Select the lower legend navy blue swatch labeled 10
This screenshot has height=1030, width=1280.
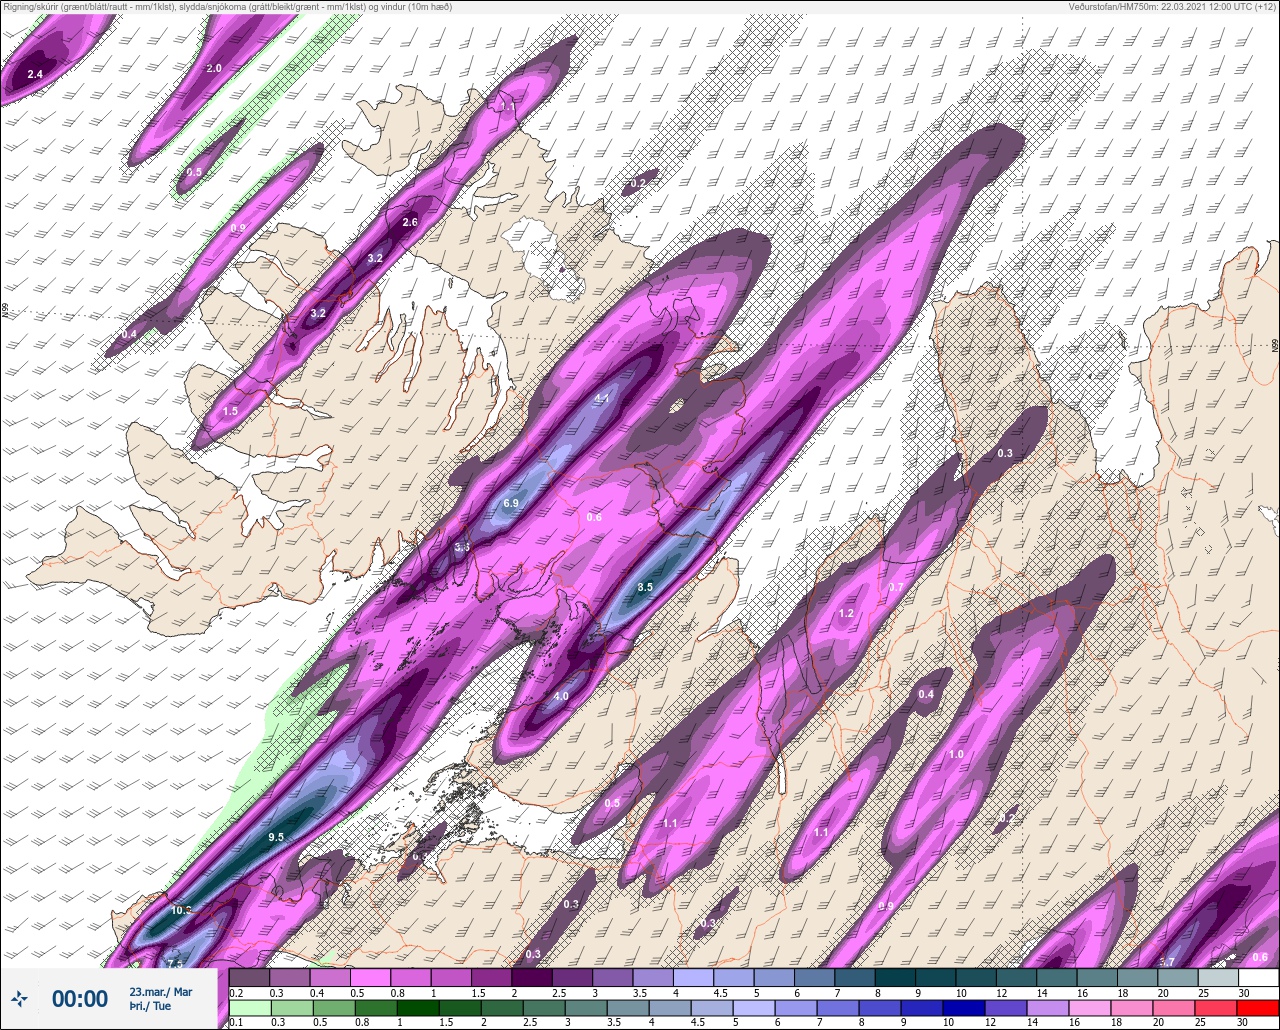click(964, 1006)
